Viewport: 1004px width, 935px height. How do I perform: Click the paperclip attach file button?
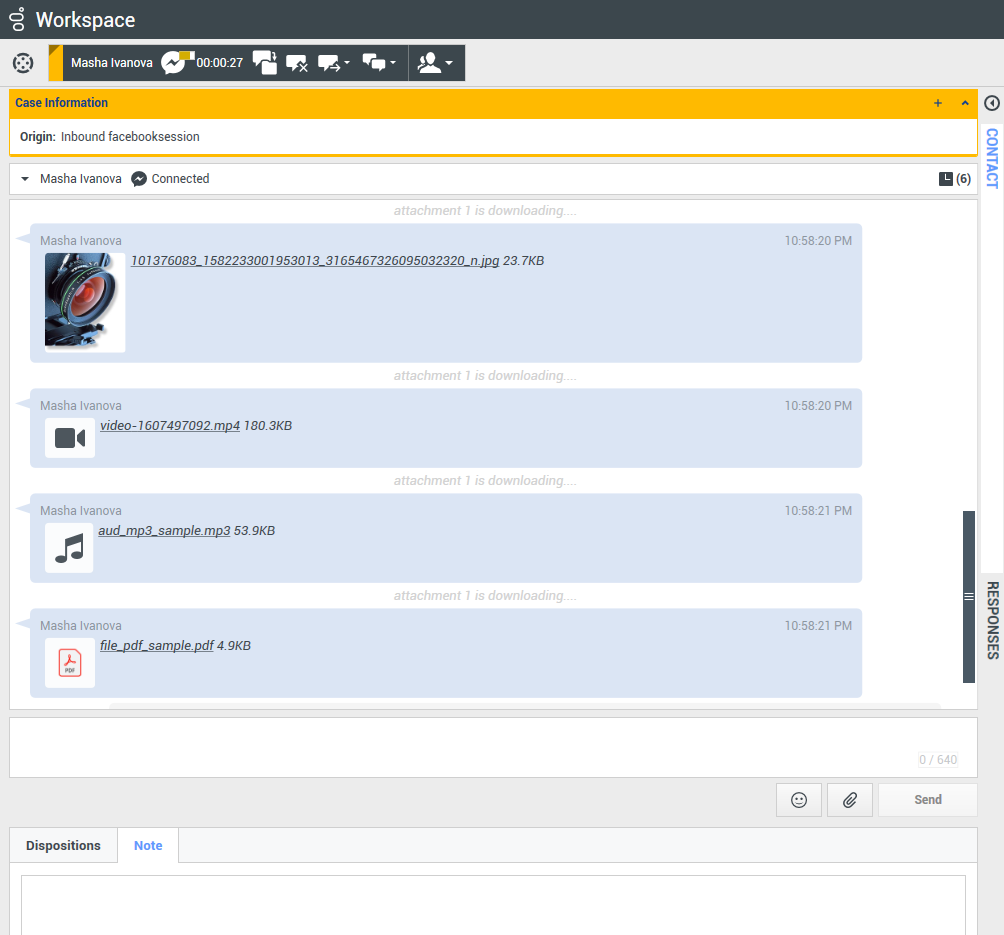tap(849, 800)
